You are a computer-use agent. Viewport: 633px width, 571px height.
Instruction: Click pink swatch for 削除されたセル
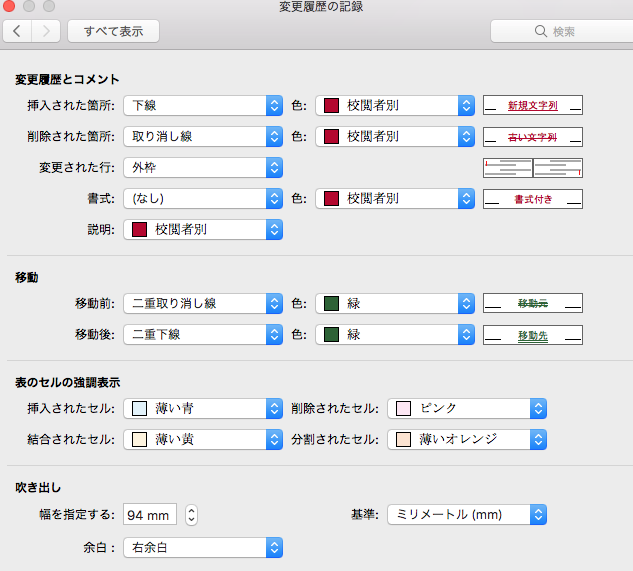tap(403, 409)
